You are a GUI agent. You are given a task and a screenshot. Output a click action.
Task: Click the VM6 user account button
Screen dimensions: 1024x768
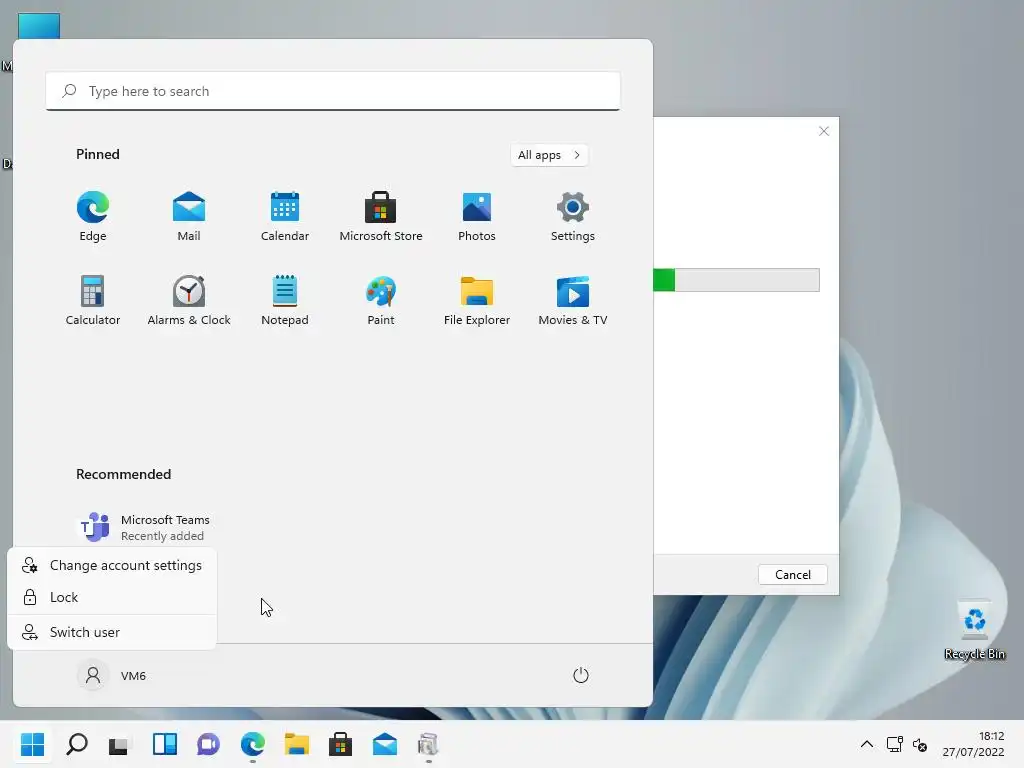112,675
